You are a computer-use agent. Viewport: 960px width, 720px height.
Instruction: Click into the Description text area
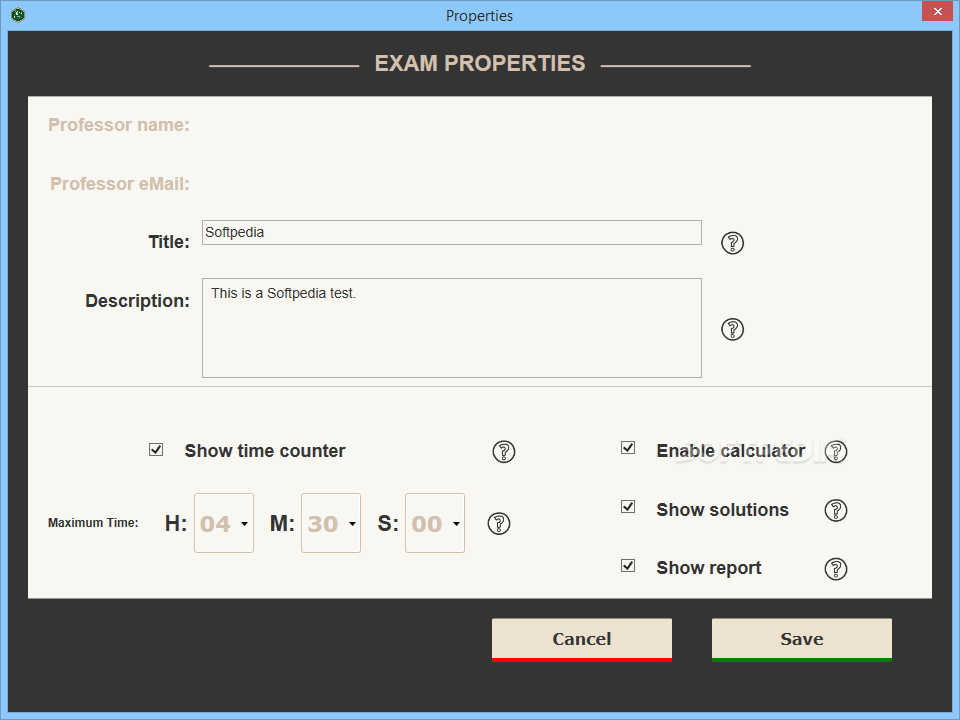click(x=452, y=328)
